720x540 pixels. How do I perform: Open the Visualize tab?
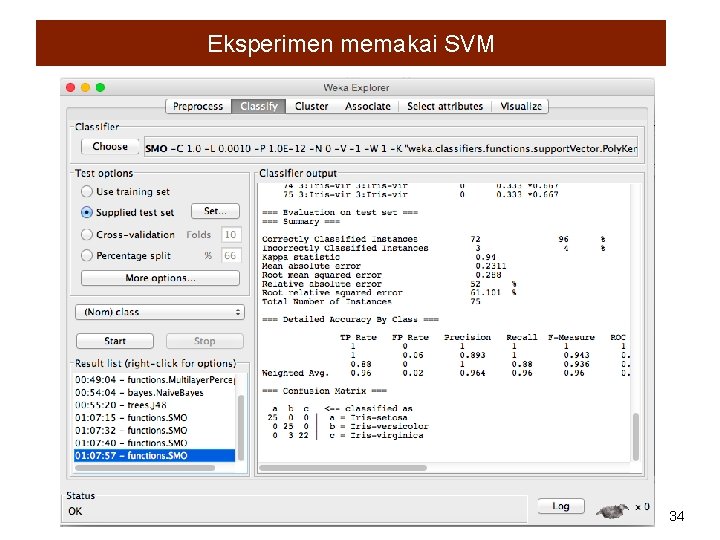521,107
